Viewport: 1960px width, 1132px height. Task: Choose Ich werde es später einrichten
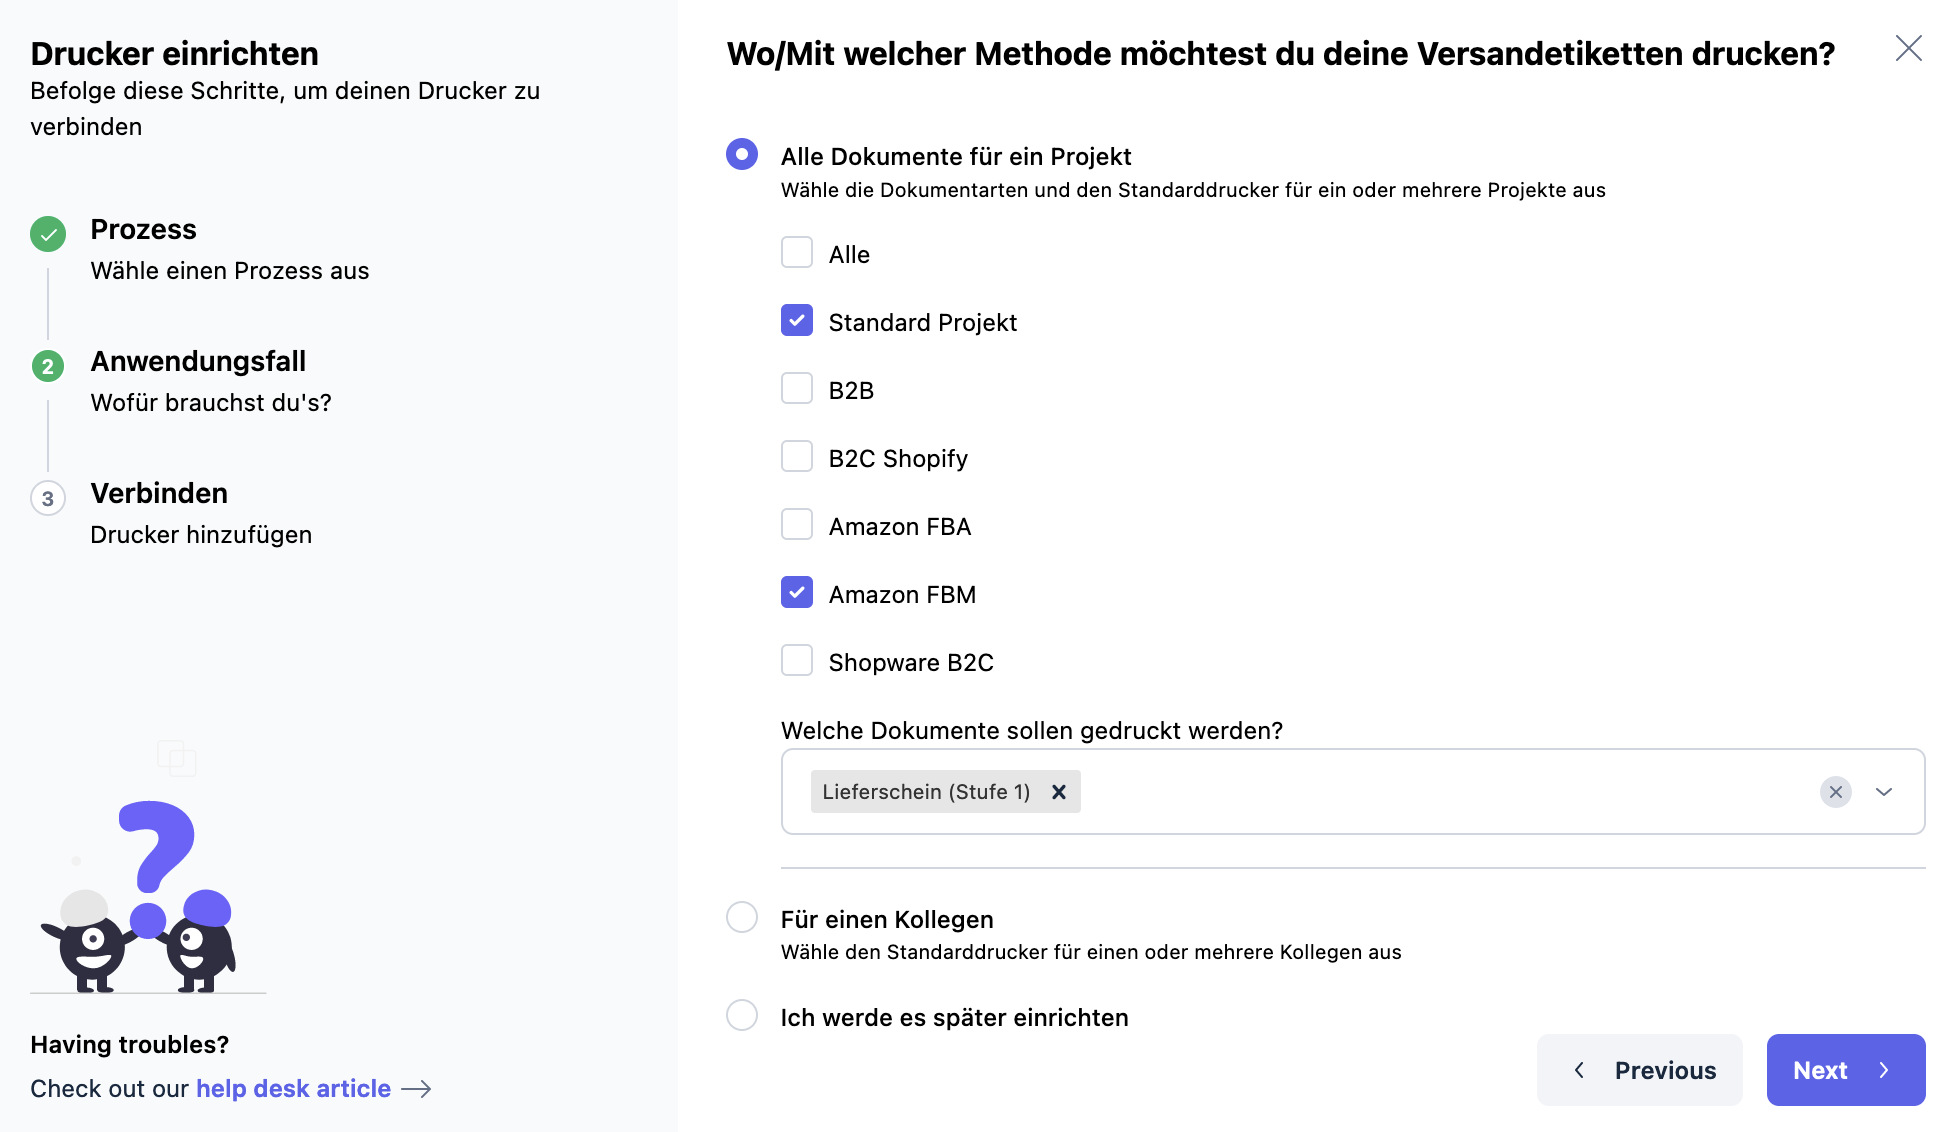coord(742,1015)
